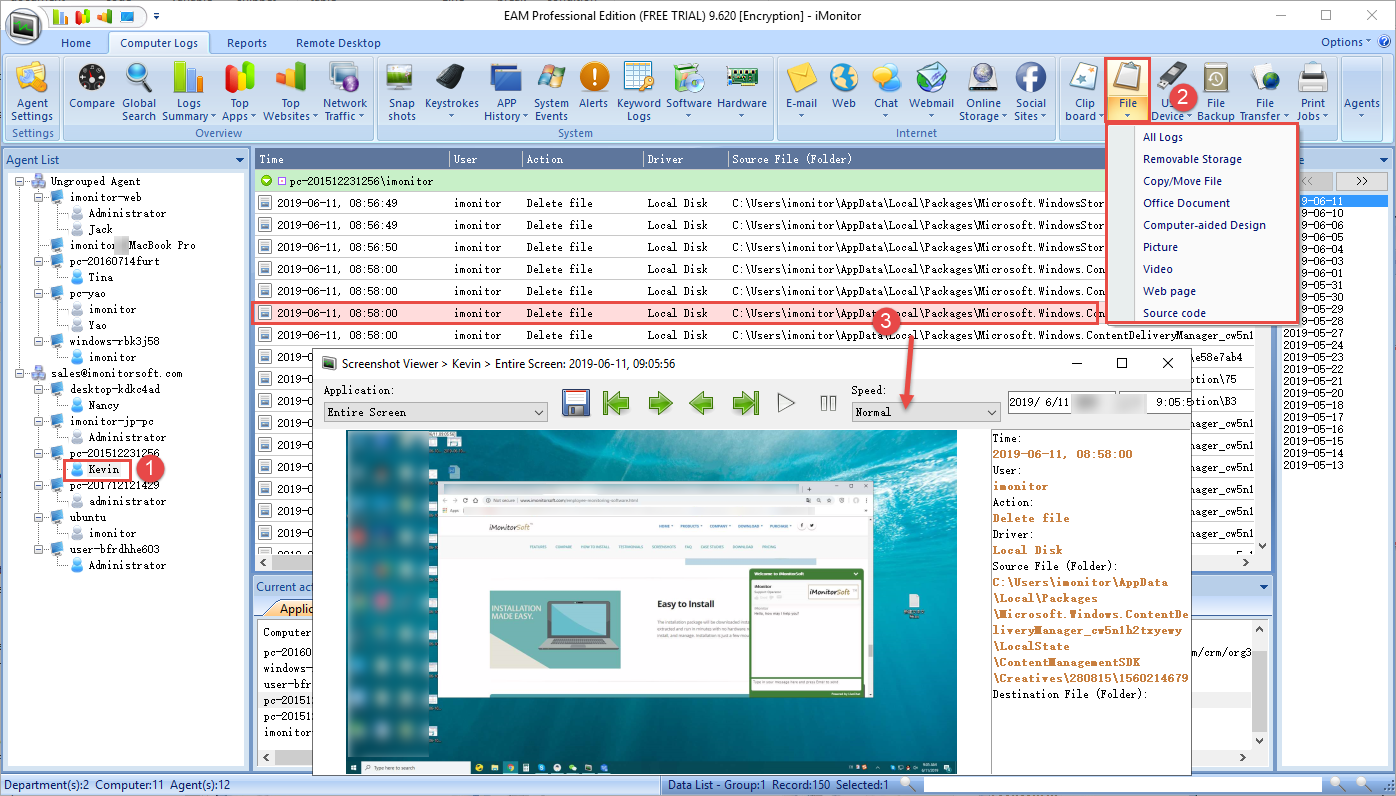The height and width of the screenshot is (796, 1396).
Task: Jump to the first screenshot
Action: (x=617, y=403)
